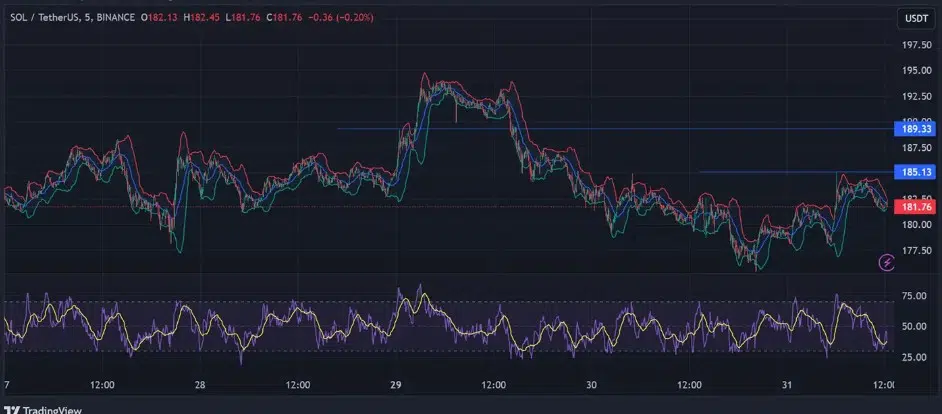Click the 75.00 level on RSI axis
This screenshot has width=942, height=414.
coord(912,296)
